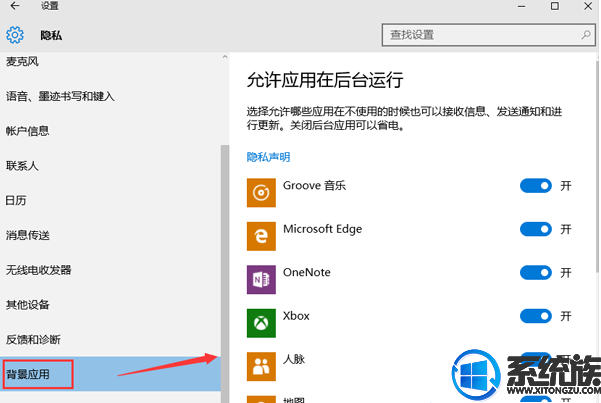Go to 反馈和诊断 settings
Screen dimensions: 601x403
click(33, 339)
